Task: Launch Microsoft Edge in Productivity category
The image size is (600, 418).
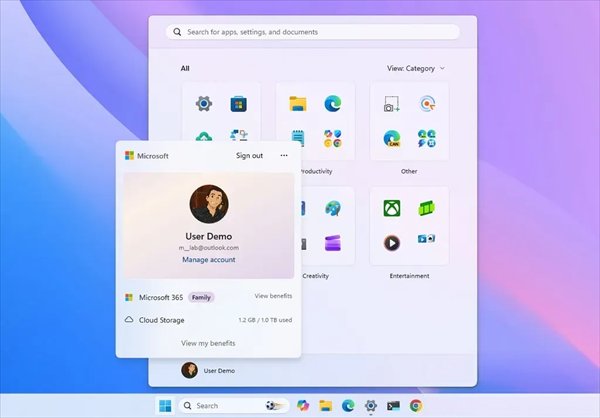Action: tap(333, 104)
